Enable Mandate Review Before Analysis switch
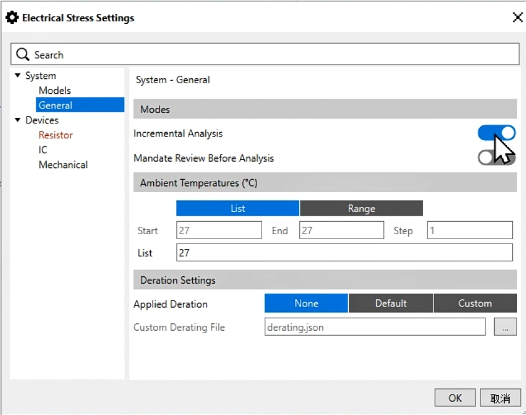 tap(496, 158)
